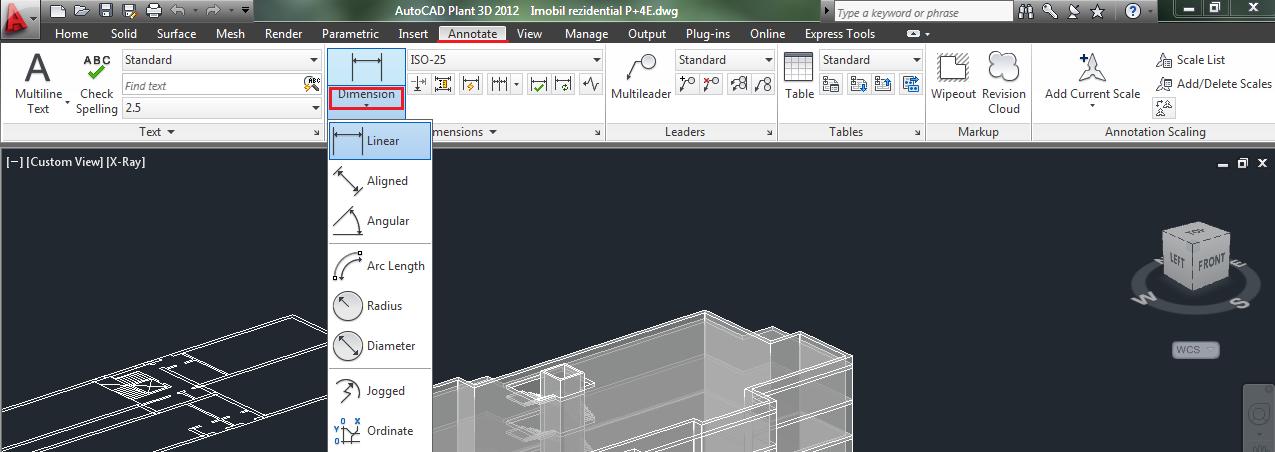Click the Undo arrow icon
Image resolution: width=1275 pixels, height=452 pixels.
(x=177, y=12)
